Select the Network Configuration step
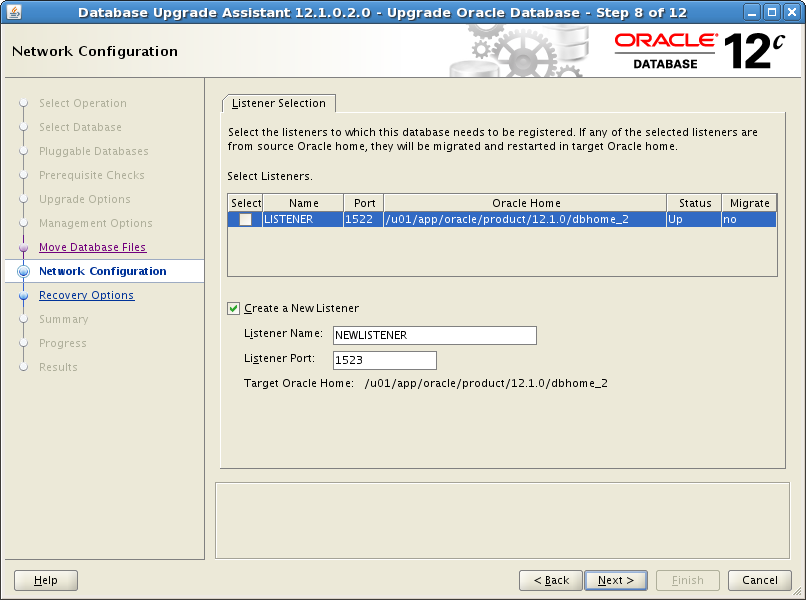 tap(103, 271)
